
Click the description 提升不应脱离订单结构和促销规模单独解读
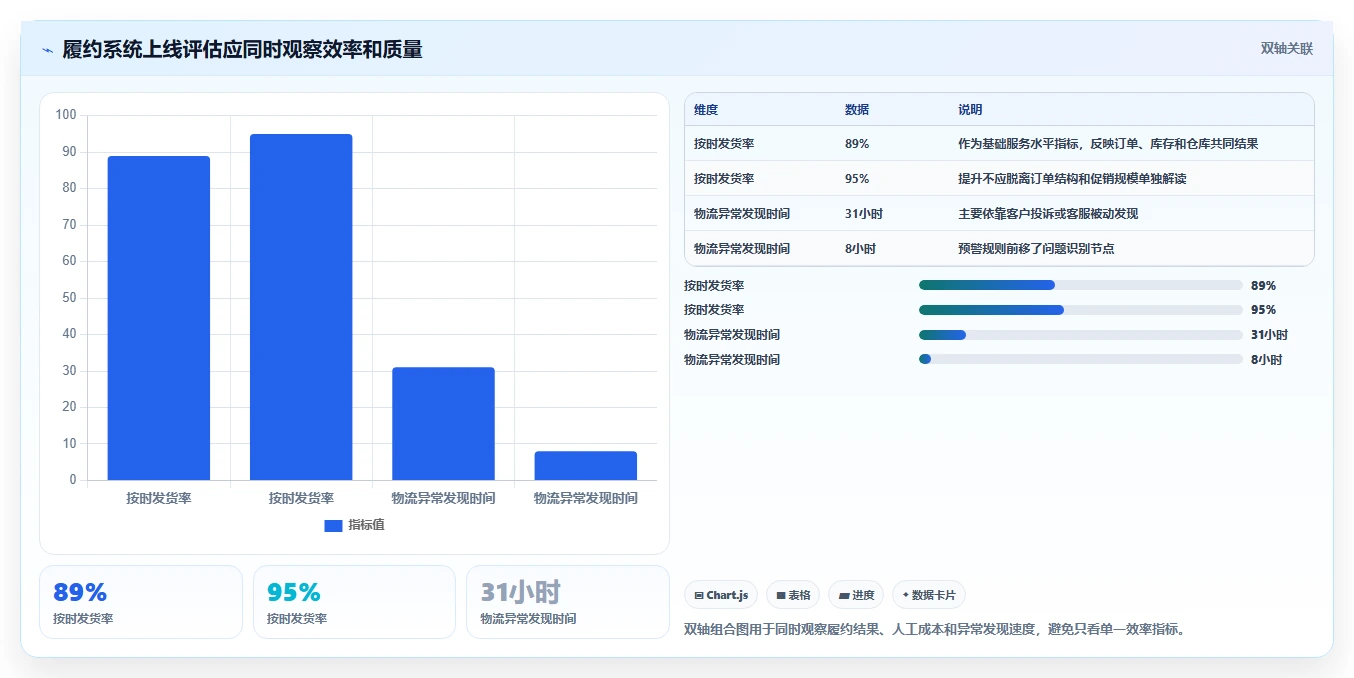pyautogui.click(x=1072, y=179)
